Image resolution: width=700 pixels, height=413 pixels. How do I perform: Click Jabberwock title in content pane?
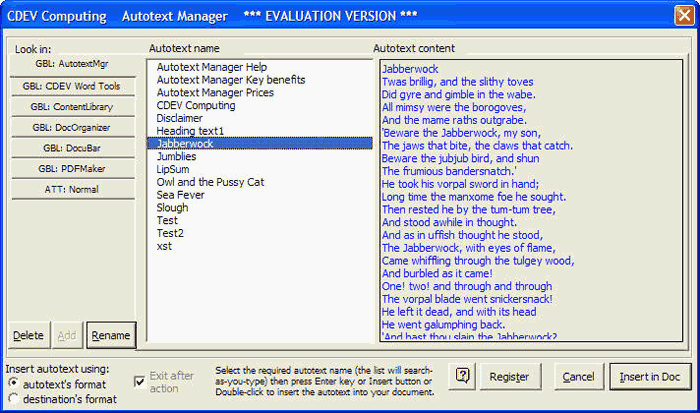pyautogui.click(x=410, y=69)
